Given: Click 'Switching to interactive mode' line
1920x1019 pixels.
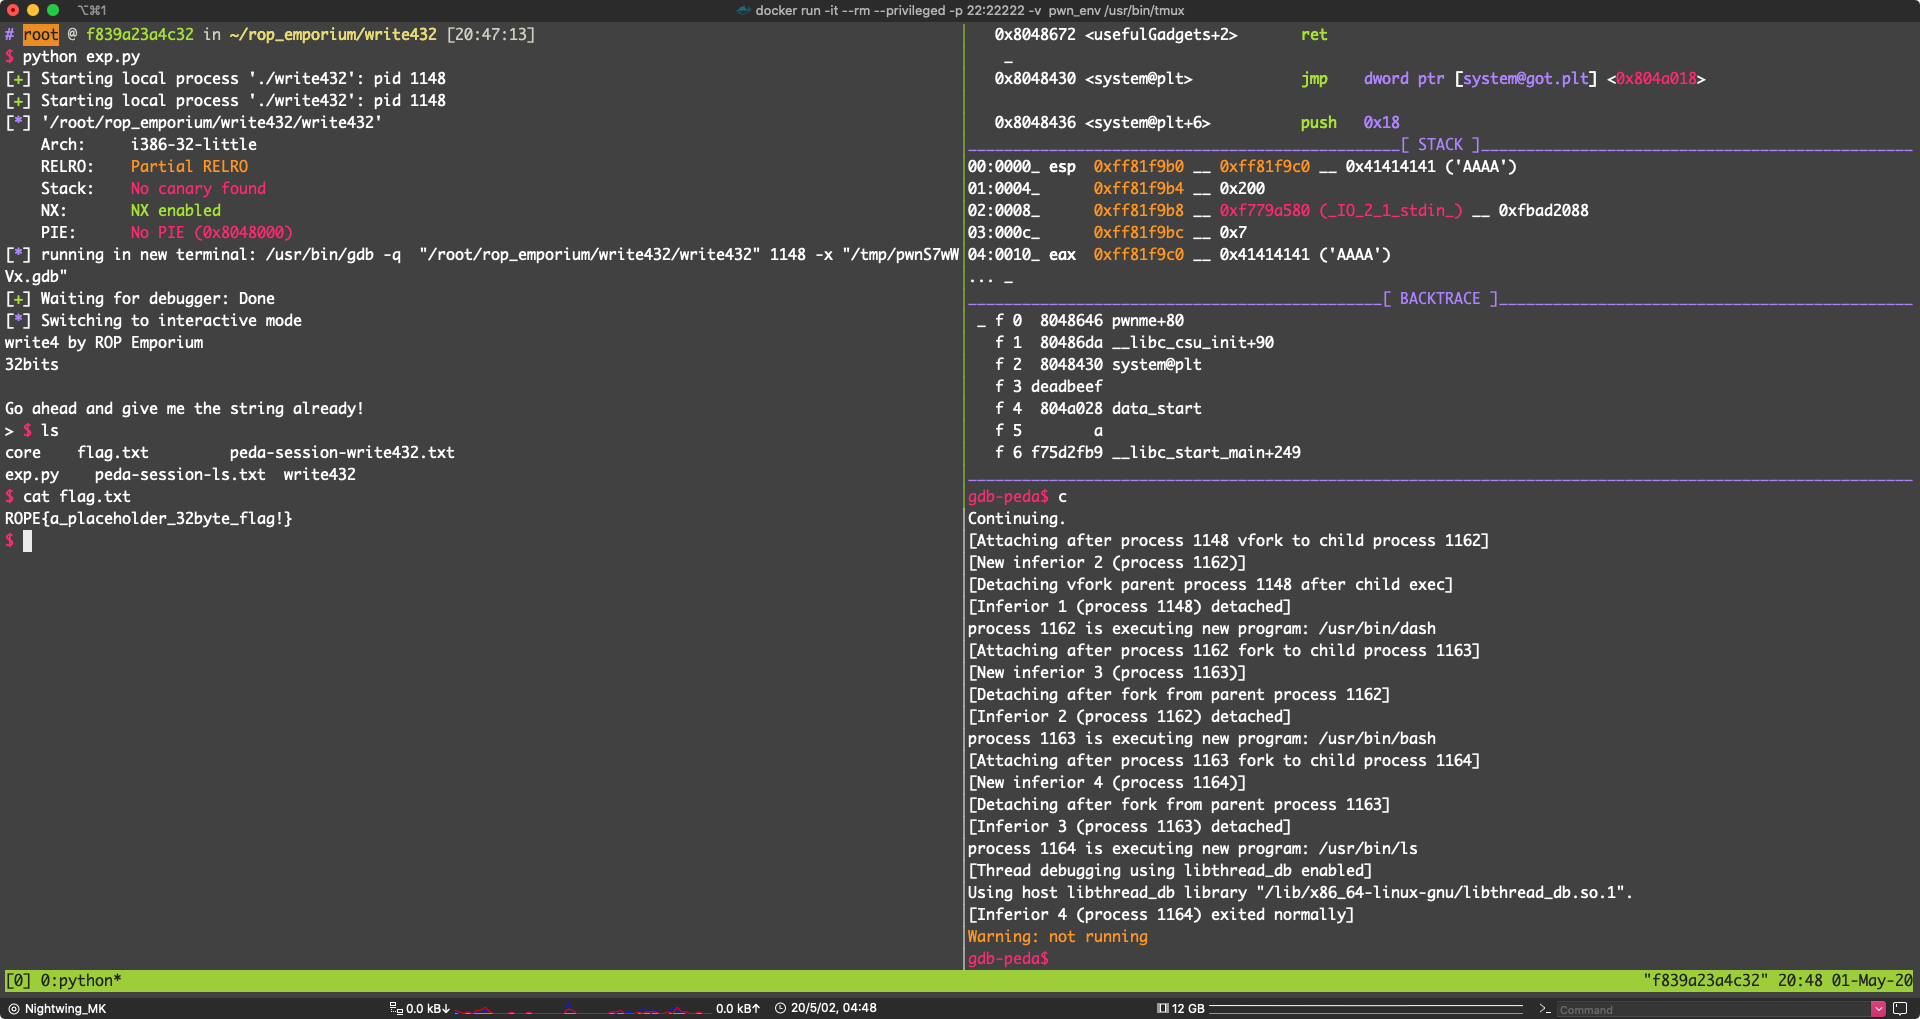Looking at the screenshot, I should [x=171, y=321].
